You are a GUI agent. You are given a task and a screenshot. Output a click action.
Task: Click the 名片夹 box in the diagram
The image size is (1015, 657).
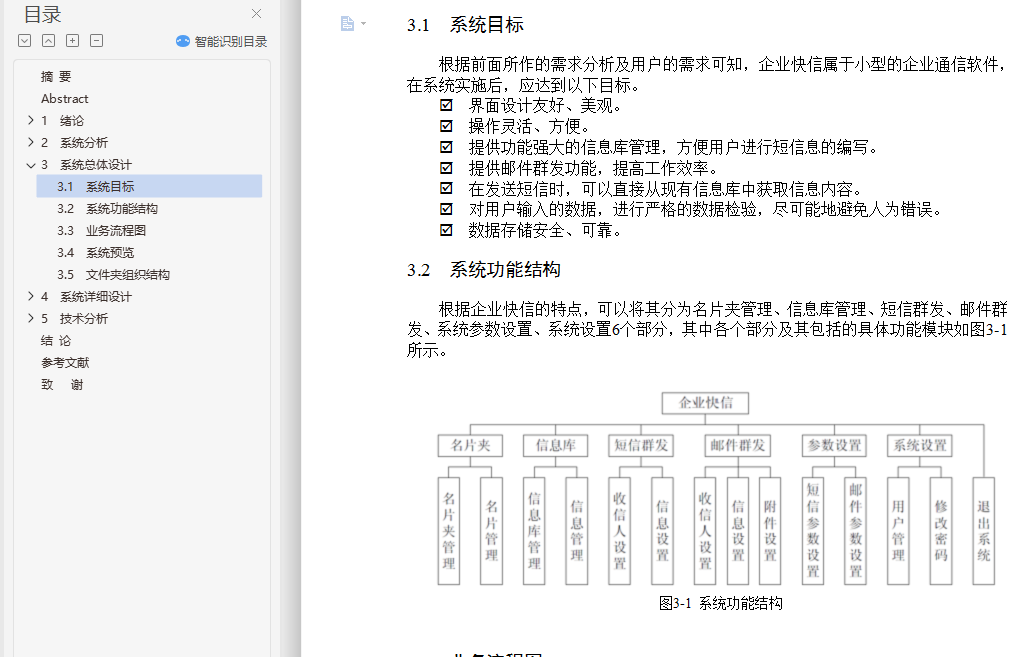point(471,445)
